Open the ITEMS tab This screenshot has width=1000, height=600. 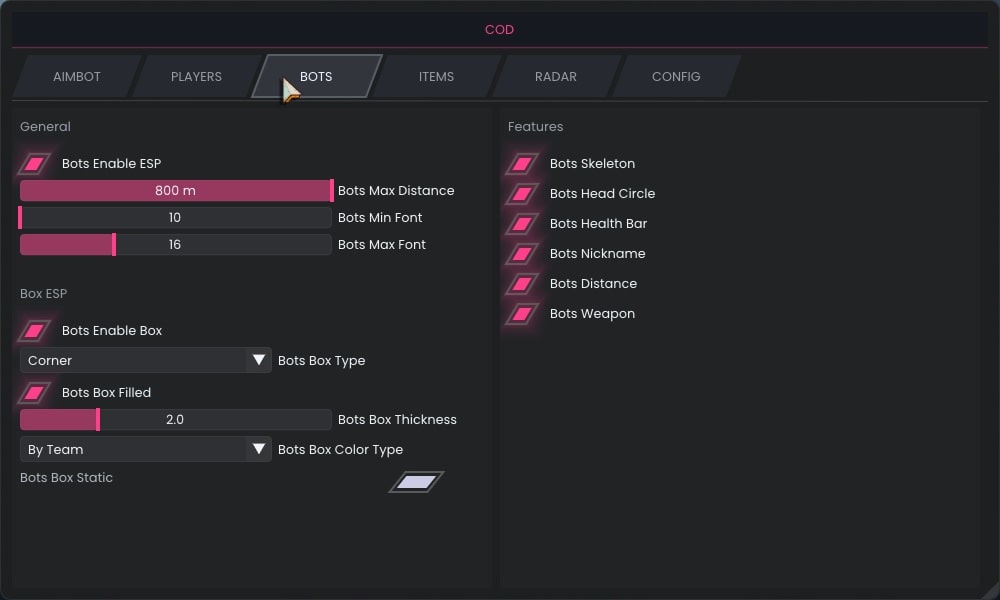pos(435,76)
